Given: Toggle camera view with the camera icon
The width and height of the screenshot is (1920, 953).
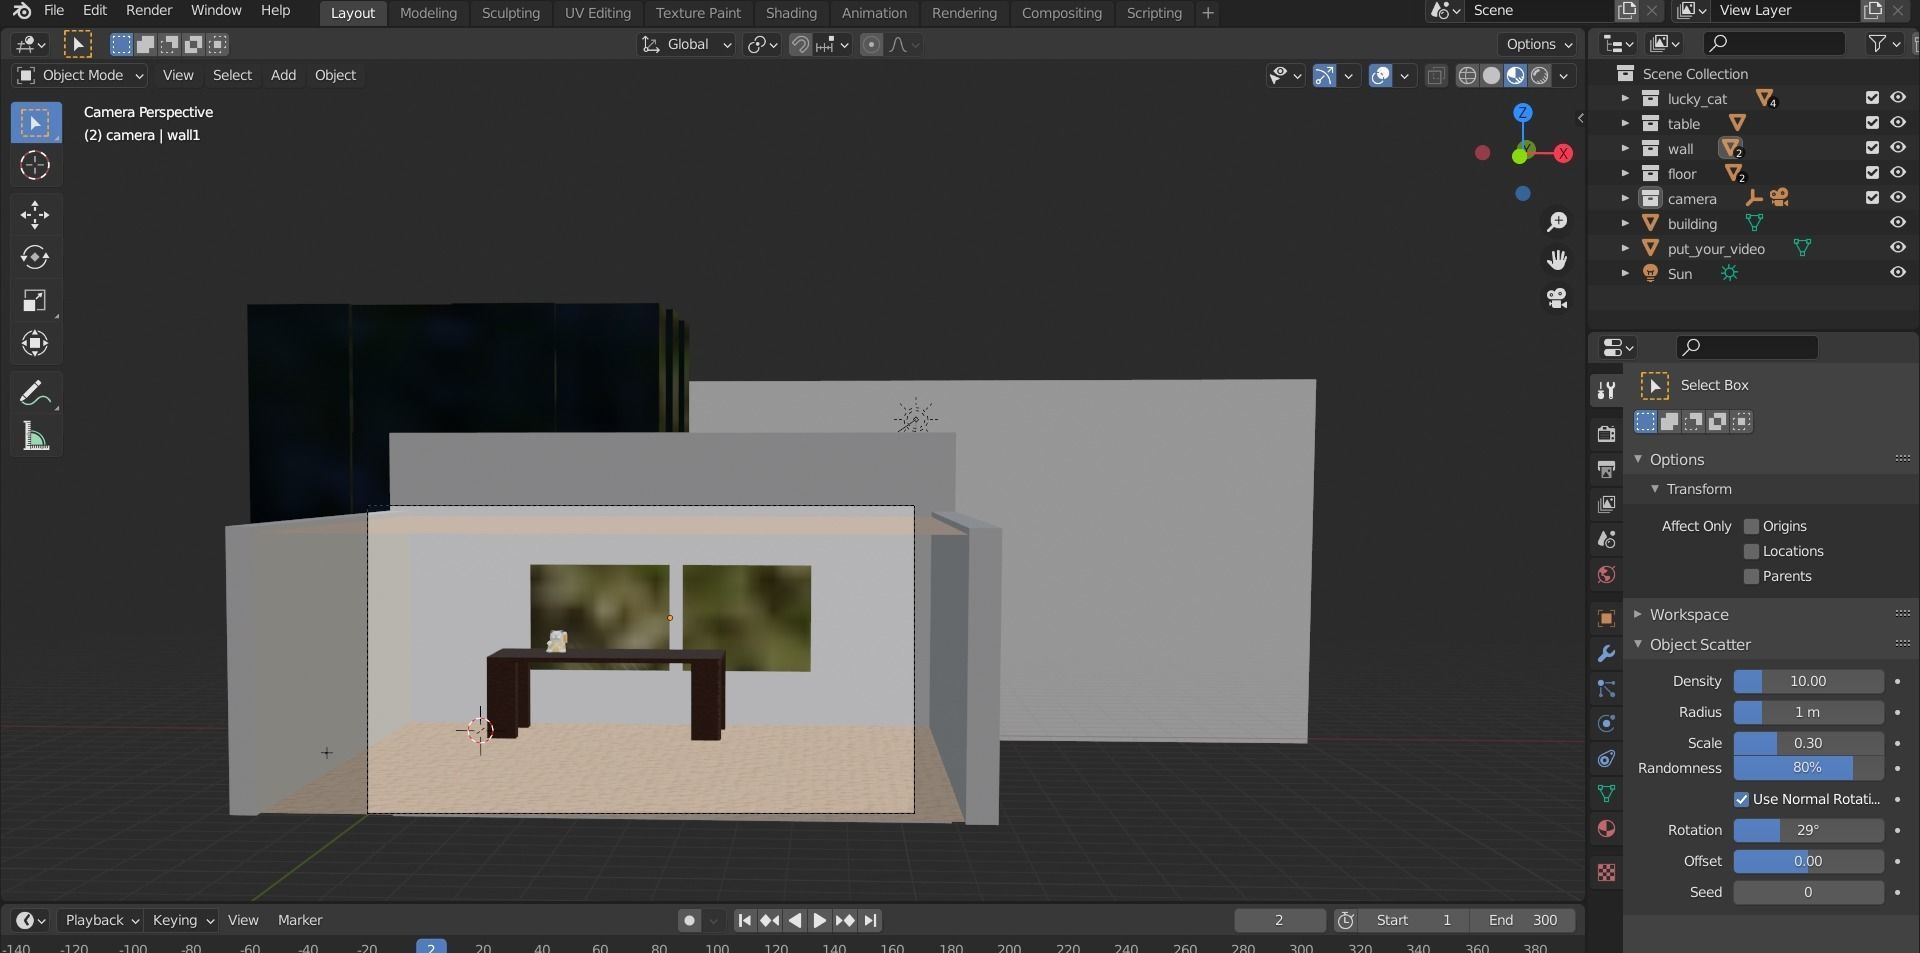Looking at the screenshot, I should point(1557,298).
